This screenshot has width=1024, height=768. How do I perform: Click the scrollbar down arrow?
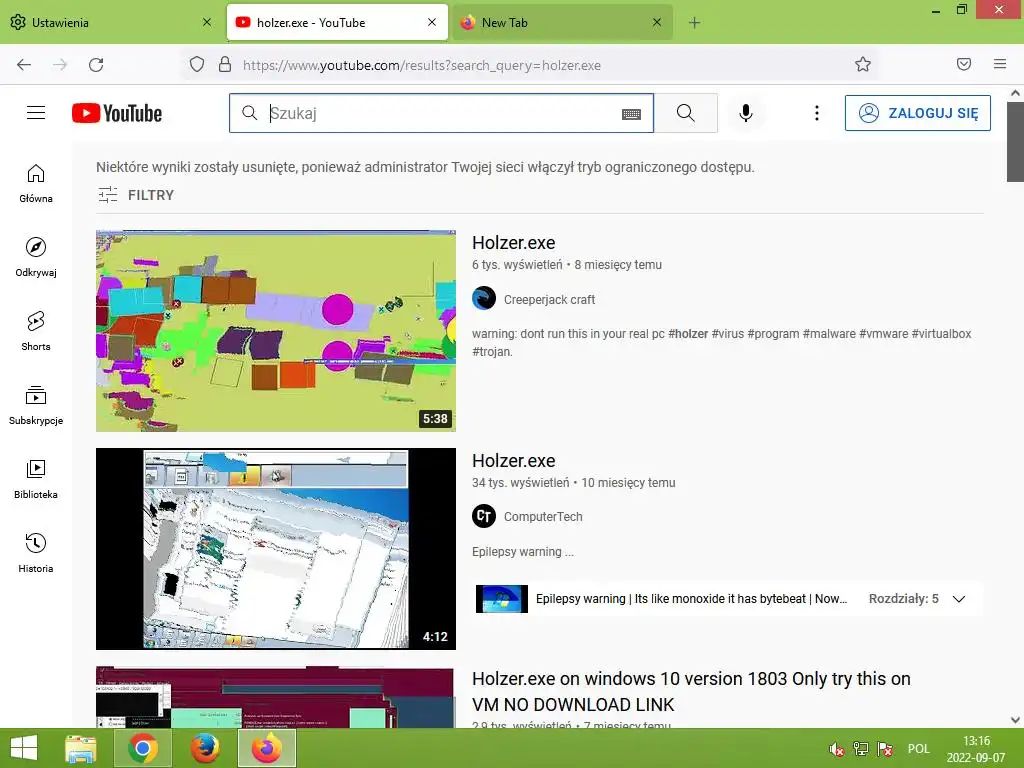1015,720
